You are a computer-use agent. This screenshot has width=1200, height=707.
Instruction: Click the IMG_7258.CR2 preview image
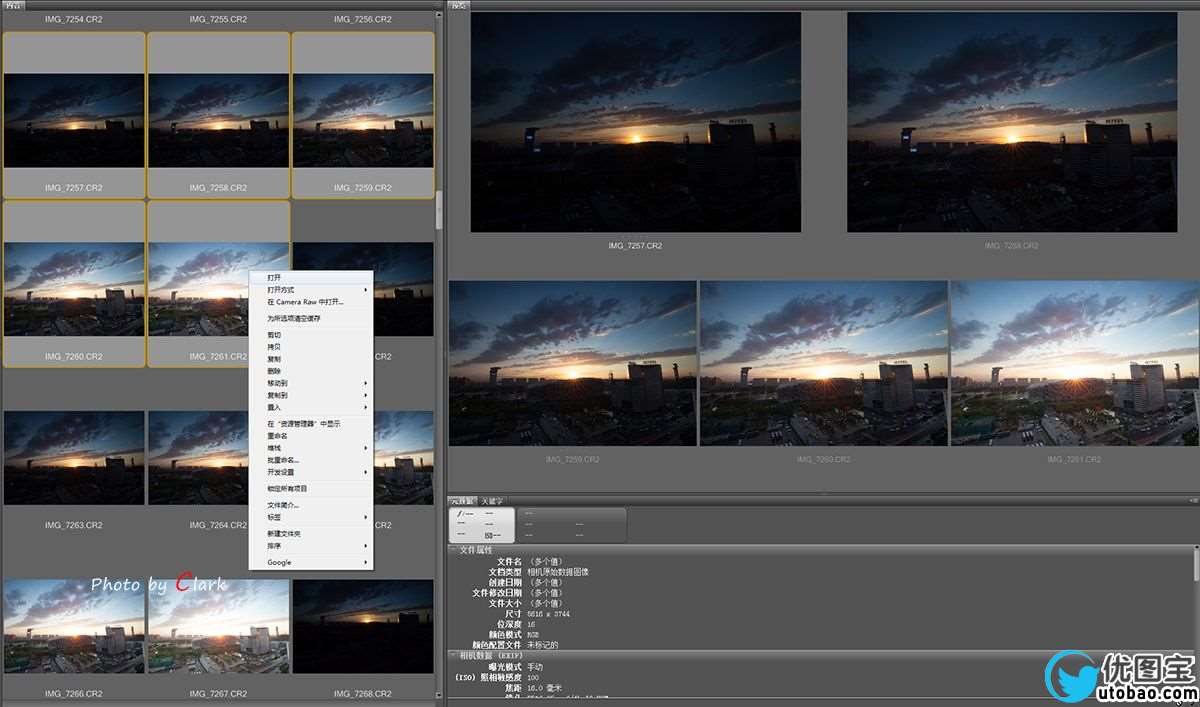1011,122
